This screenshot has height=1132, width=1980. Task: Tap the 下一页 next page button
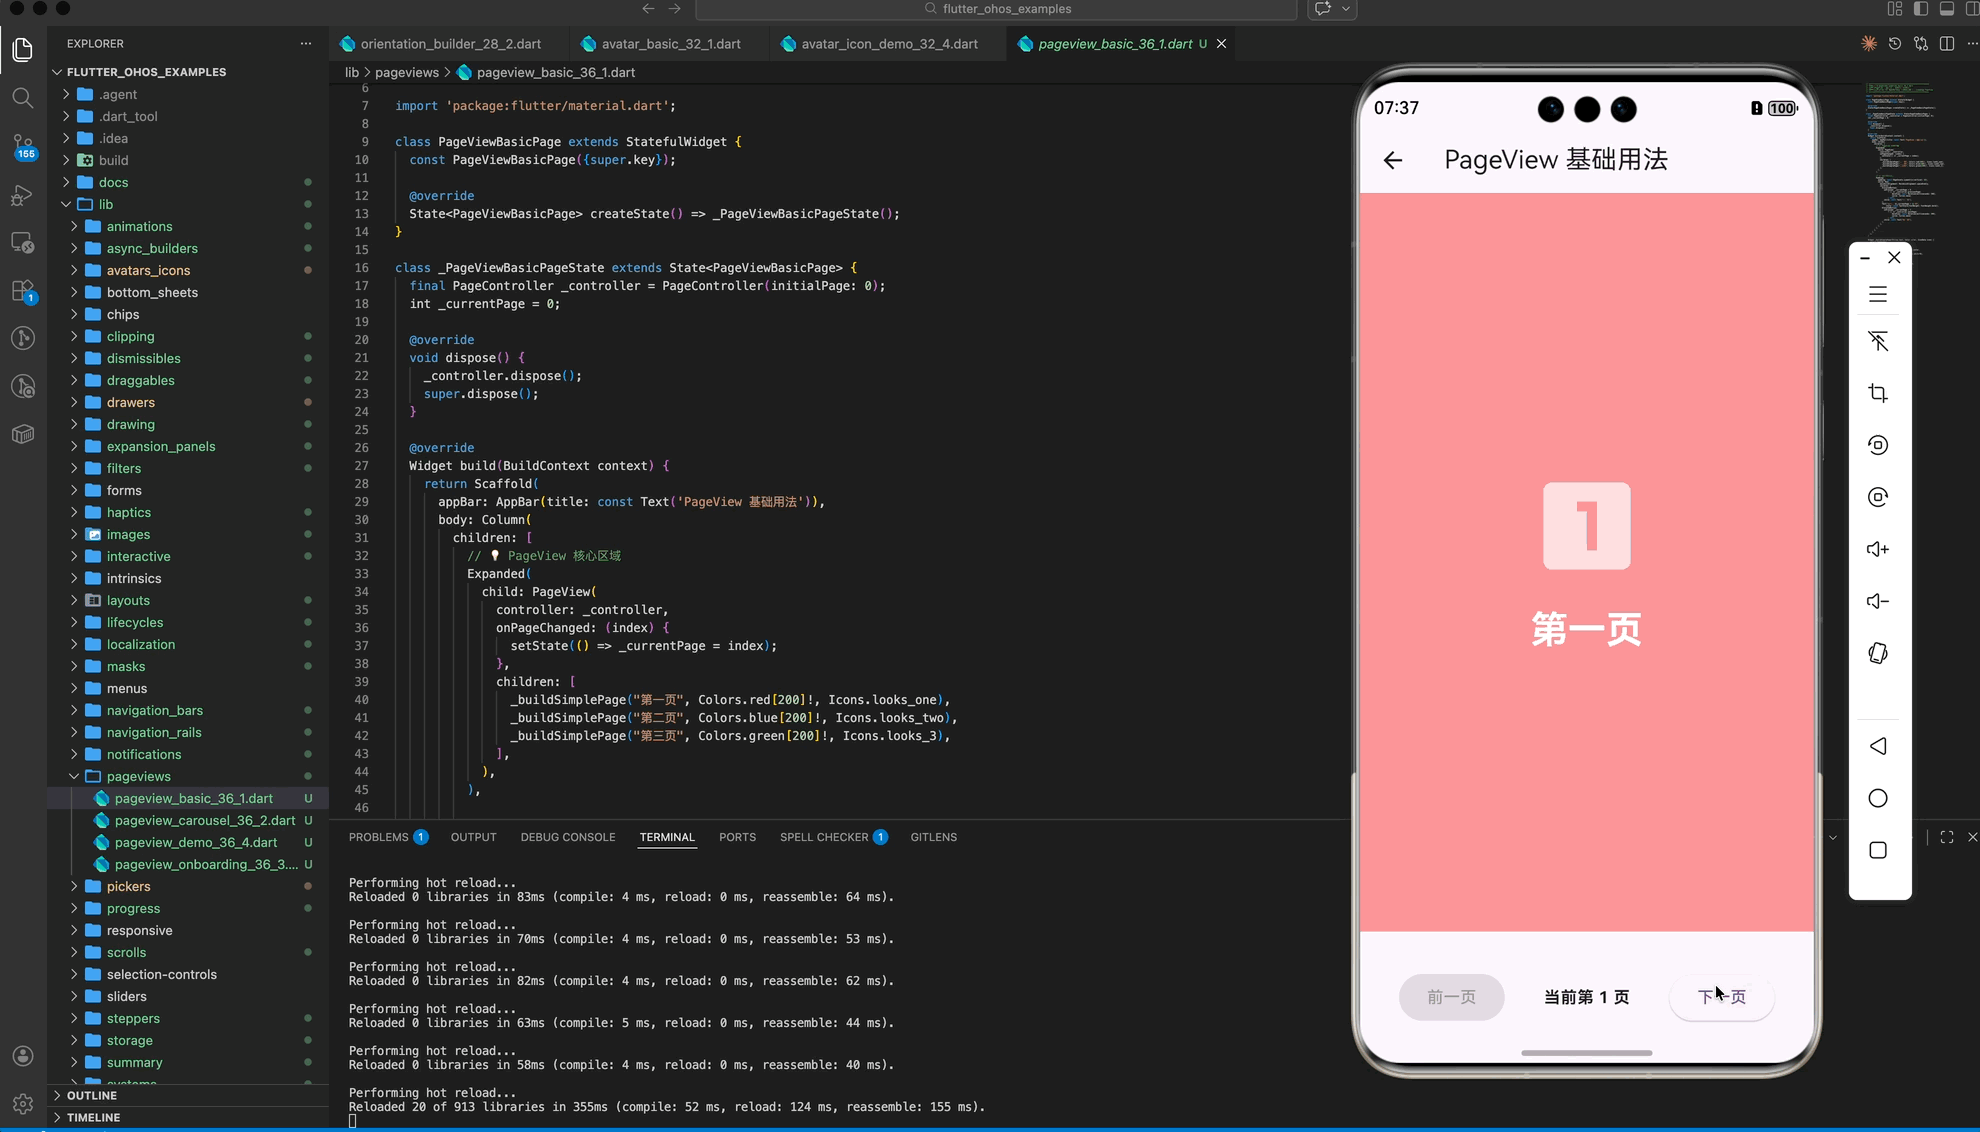1721,997
